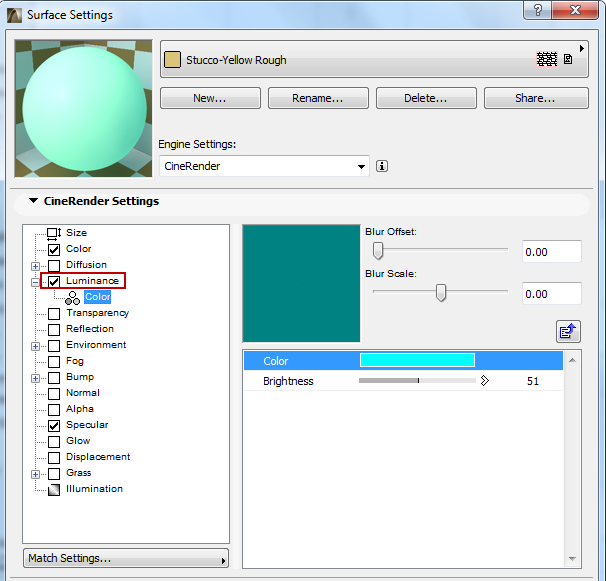Click the Blur Scale value field

click(x=552, y=294)
